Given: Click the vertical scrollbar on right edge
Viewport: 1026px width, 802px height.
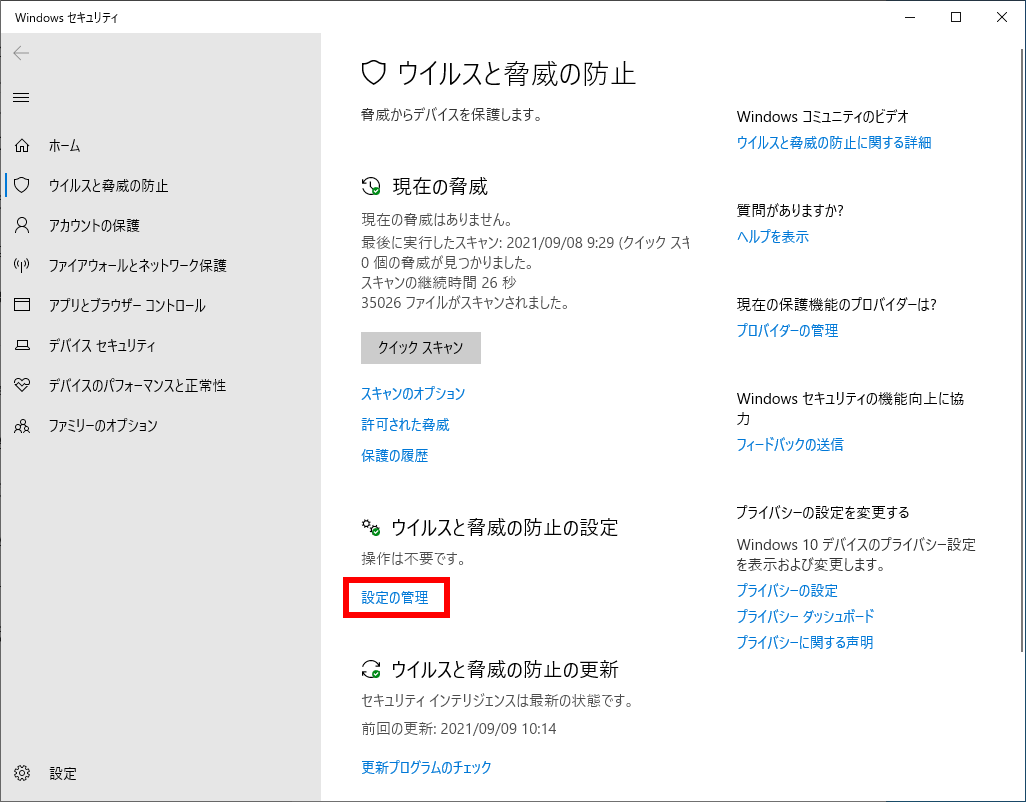Looking at the screenshot, I should tap(1021, 350).
